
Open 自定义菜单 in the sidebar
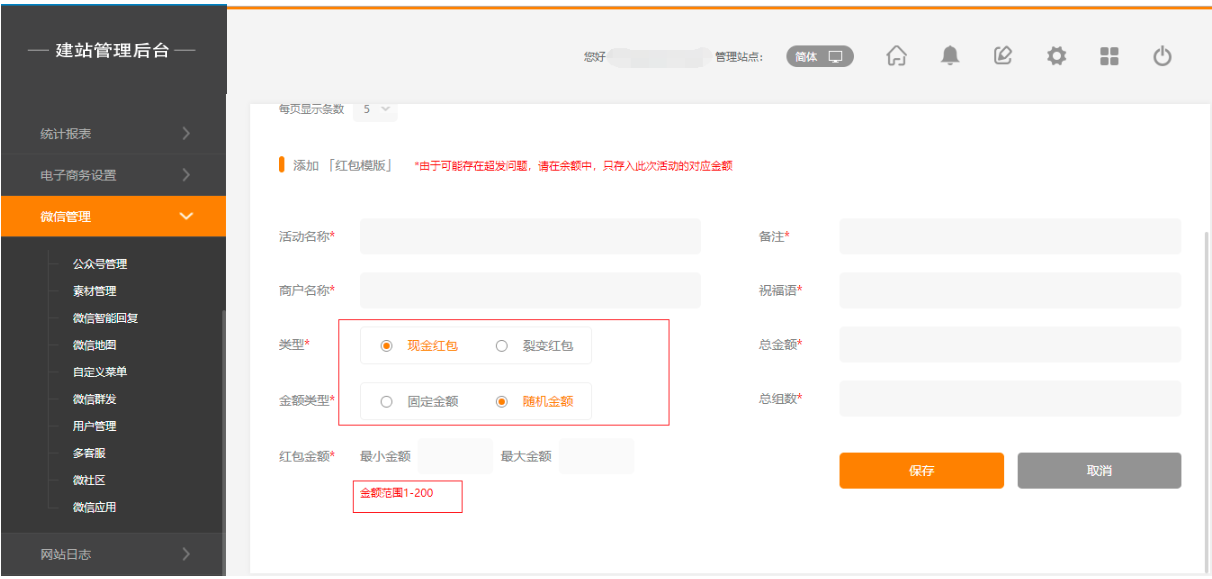click(100, 372)
